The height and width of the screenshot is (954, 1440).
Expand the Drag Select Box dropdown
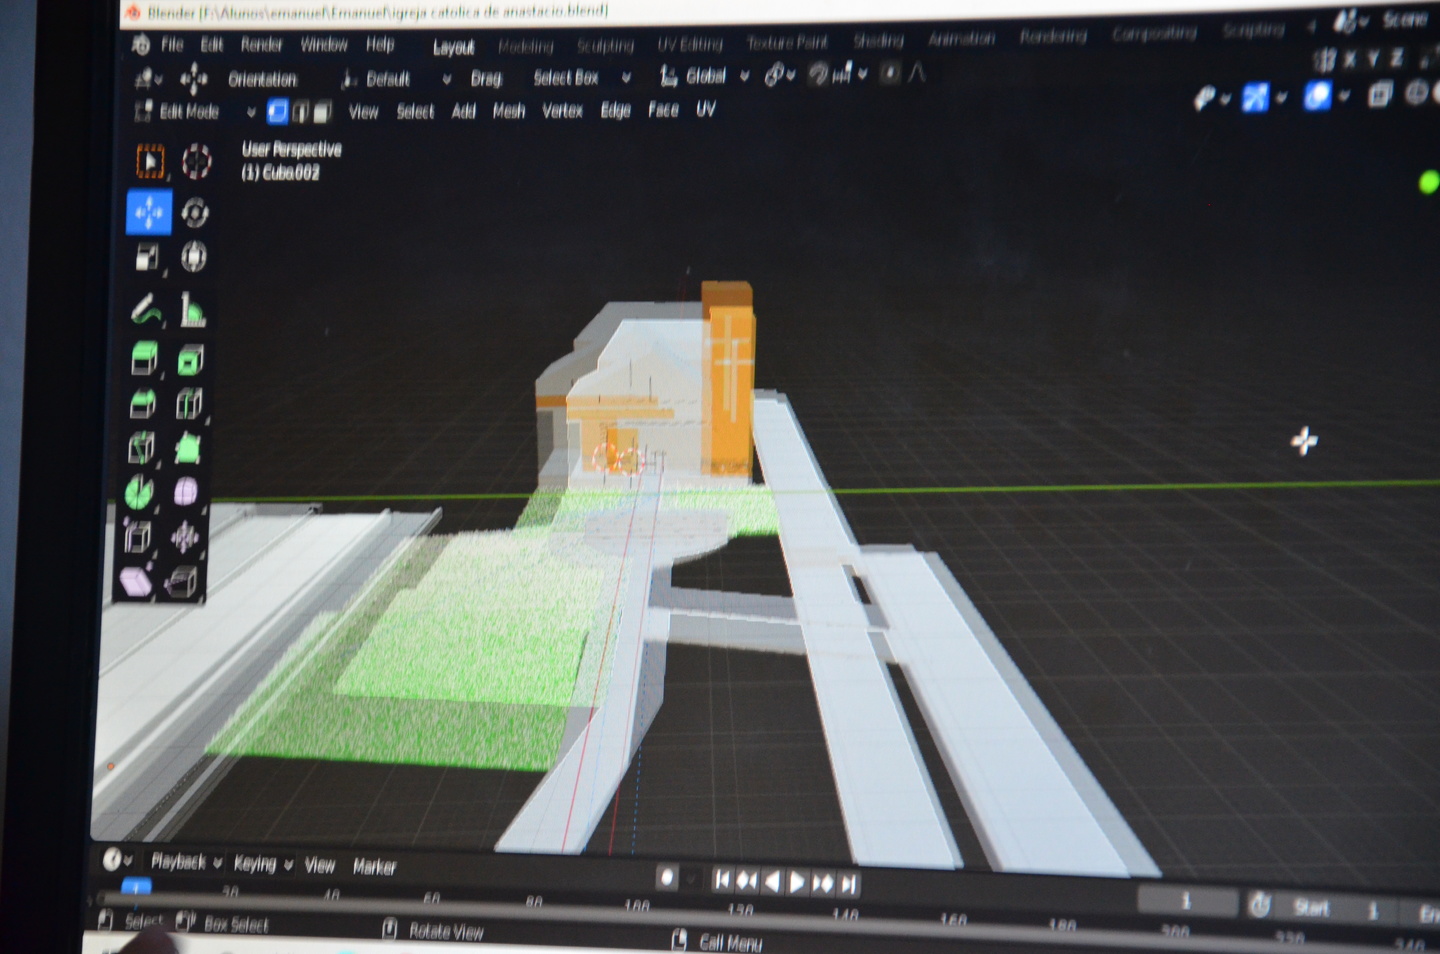tap(581, 78)
